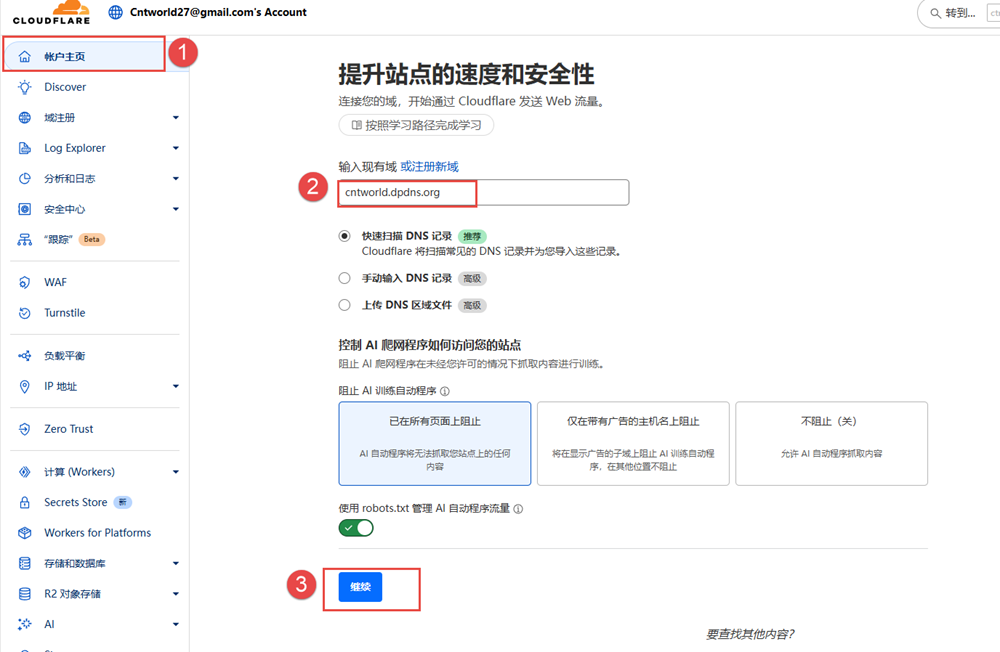Open Workers for Platforms in the sidebar
The height and width of the screenshot is (652, 1000).
[94, 533]
